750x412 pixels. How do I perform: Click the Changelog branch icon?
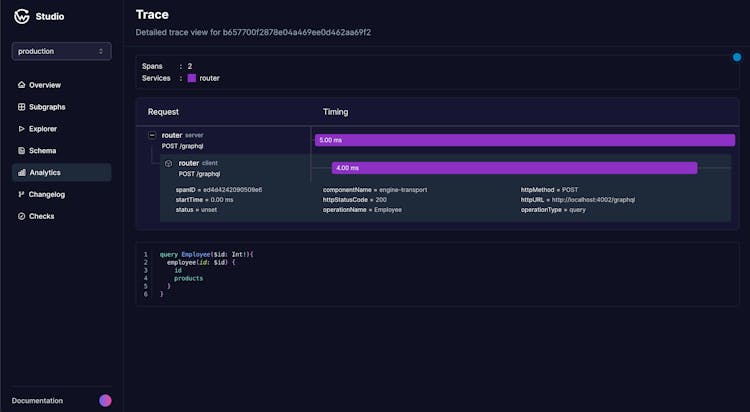click(x=22, y=194)
